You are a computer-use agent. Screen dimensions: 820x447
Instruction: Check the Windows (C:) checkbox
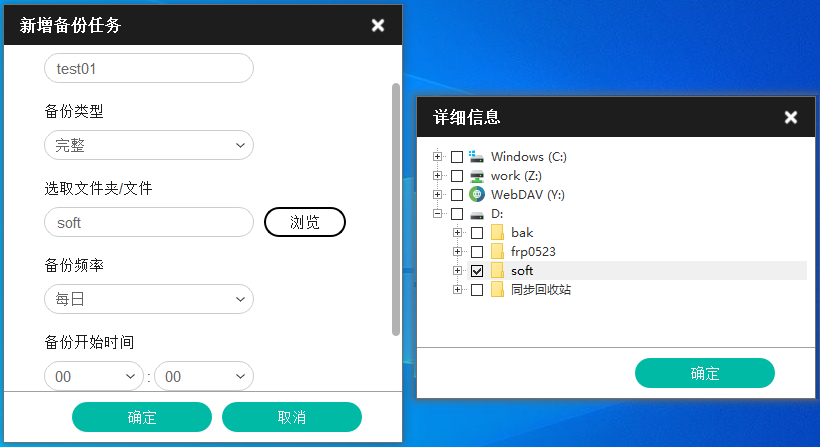click(457, 157)
